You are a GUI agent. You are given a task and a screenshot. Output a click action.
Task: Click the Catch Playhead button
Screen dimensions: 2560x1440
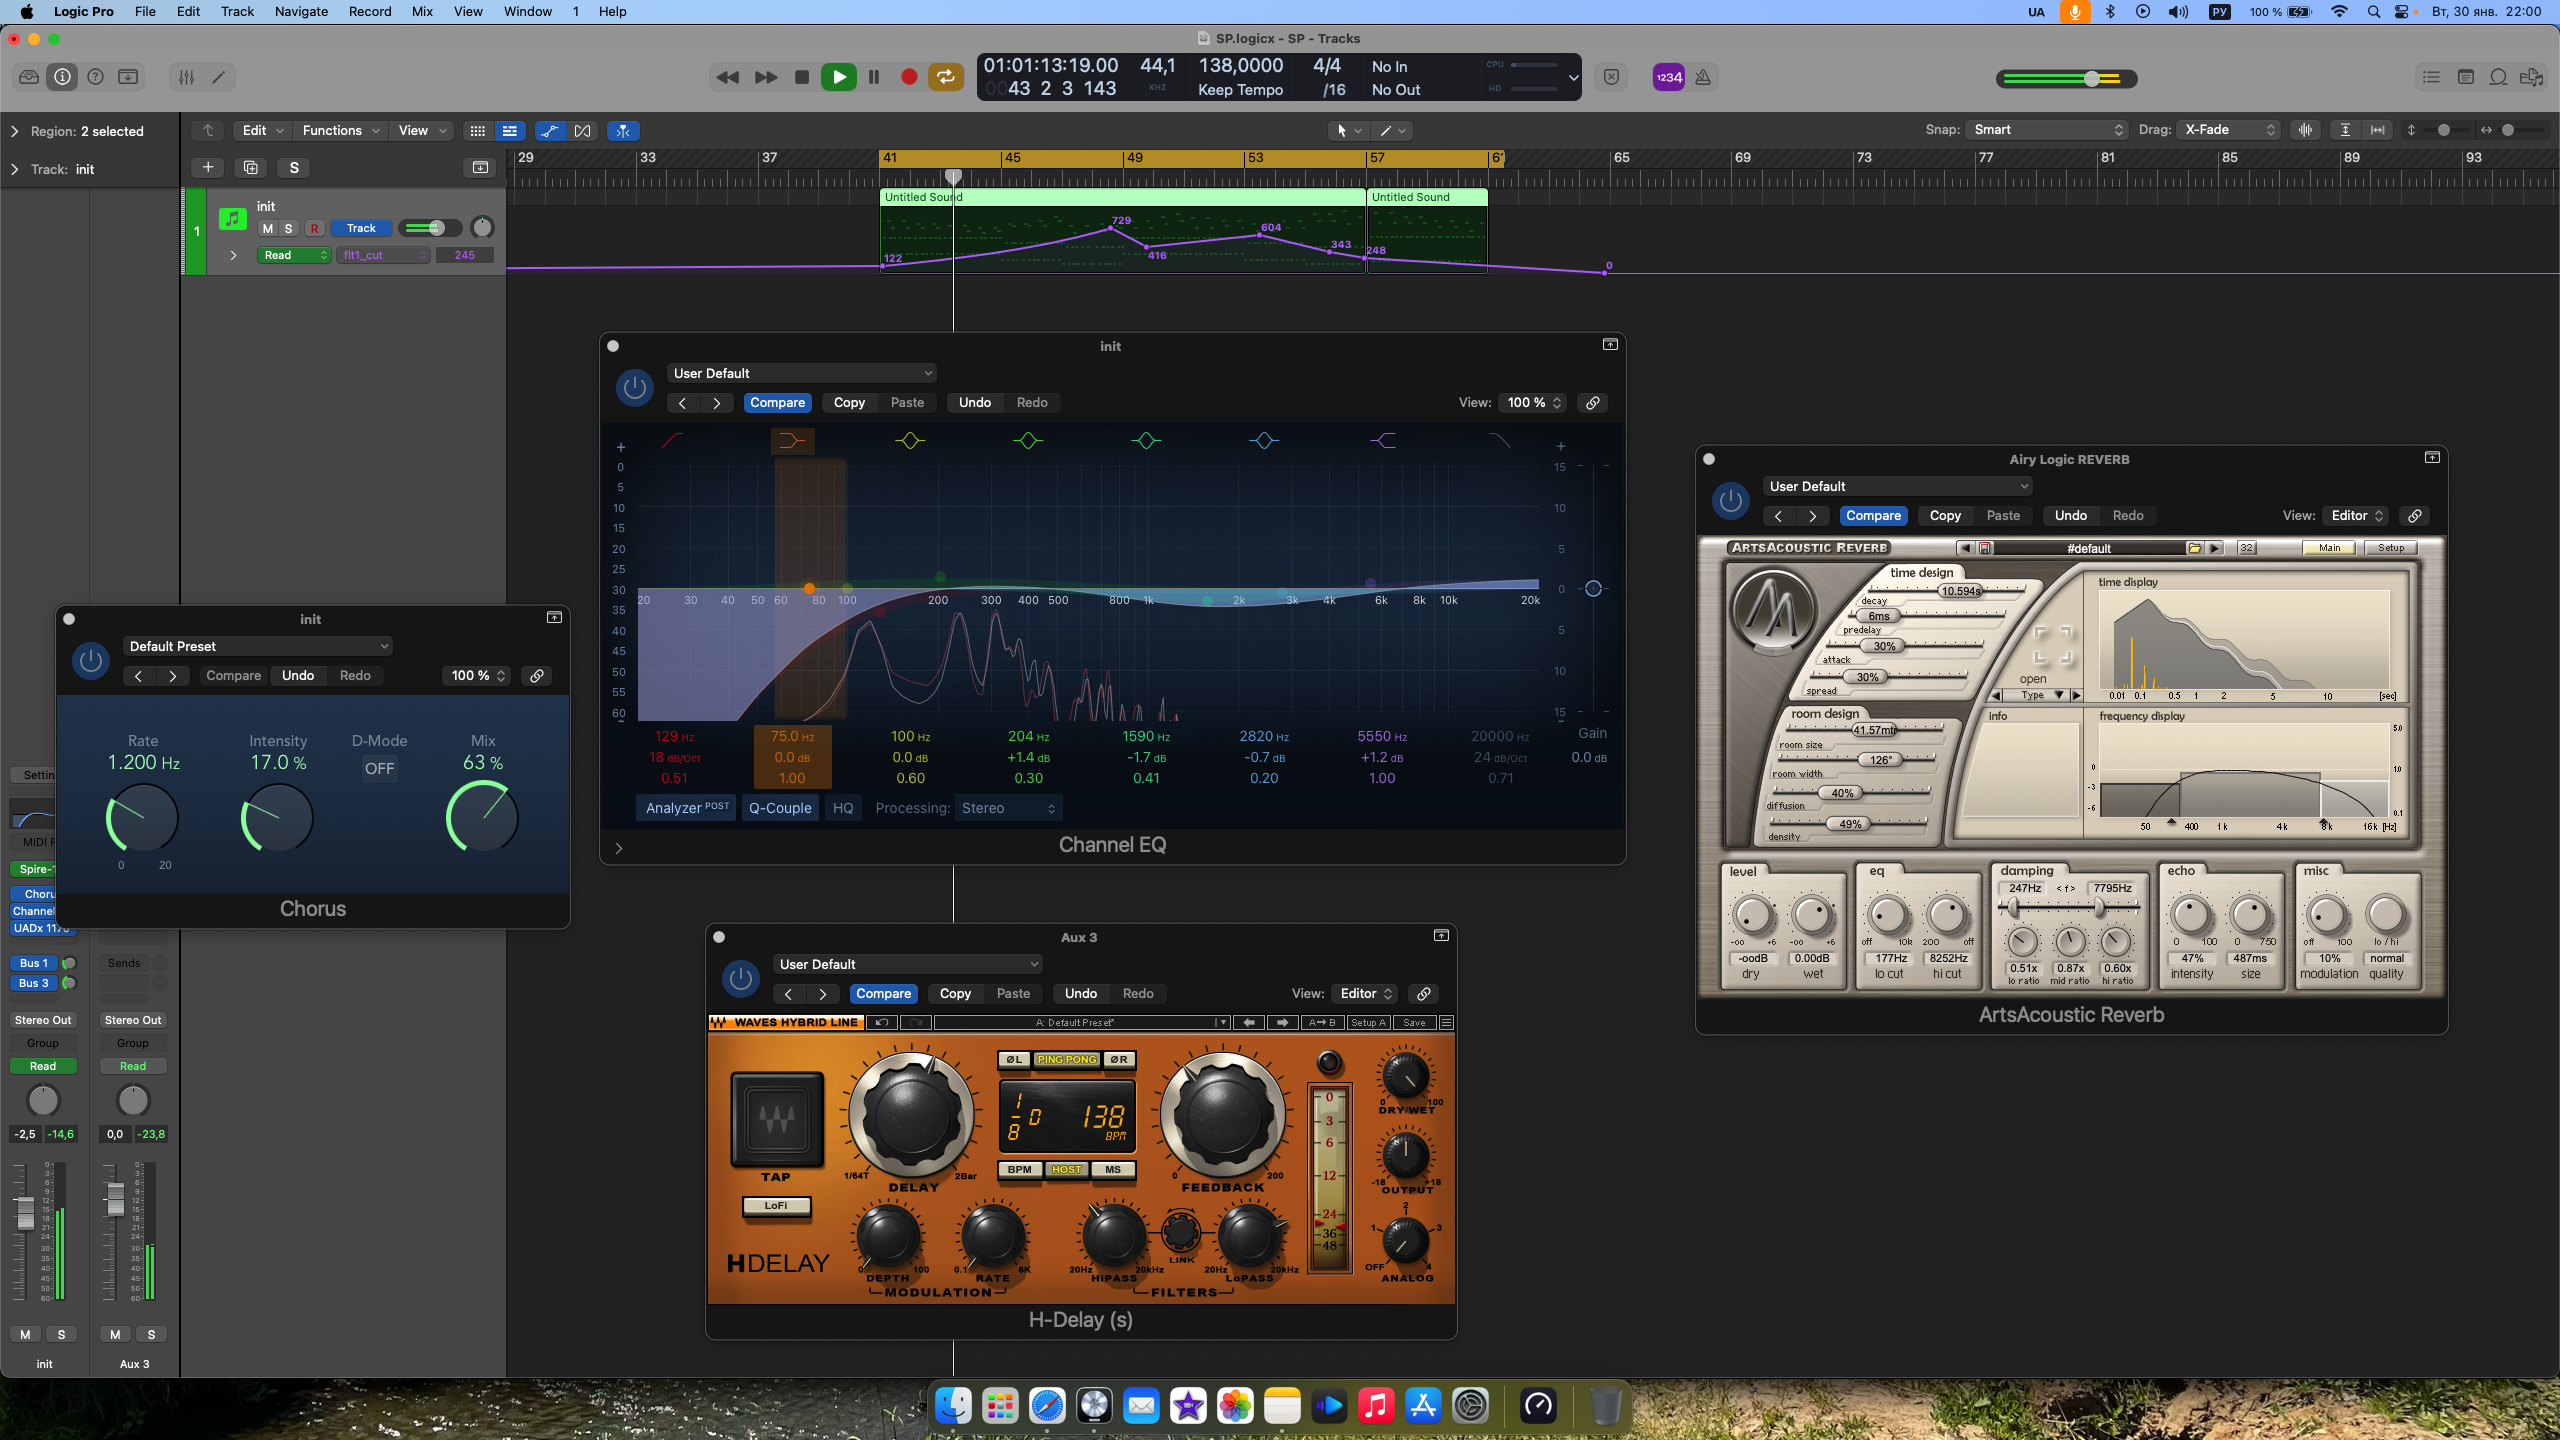(623, 131)
